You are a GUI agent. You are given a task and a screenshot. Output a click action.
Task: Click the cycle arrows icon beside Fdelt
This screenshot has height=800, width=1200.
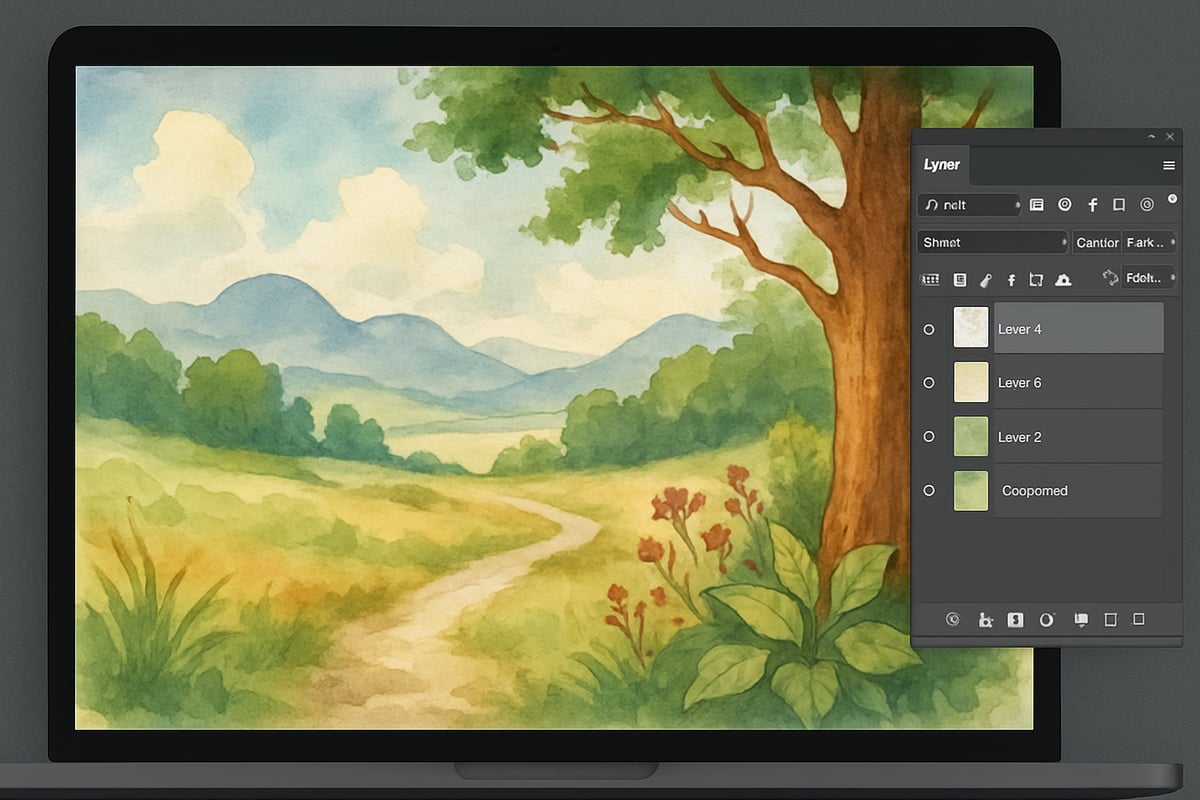coord(1109,278)
